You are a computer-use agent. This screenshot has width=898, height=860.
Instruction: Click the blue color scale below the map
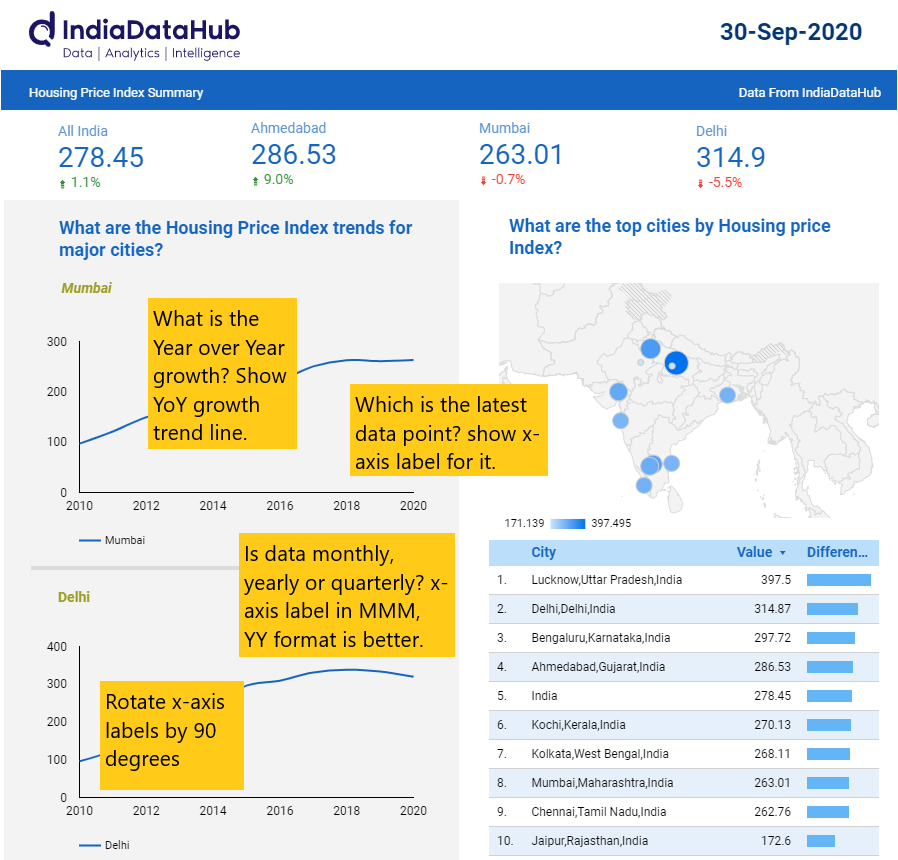coord(567,522)
